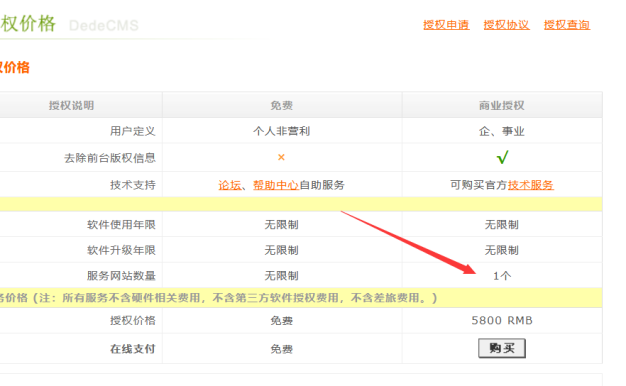Click the 个人非营利 cell

(x=281, y=131)
